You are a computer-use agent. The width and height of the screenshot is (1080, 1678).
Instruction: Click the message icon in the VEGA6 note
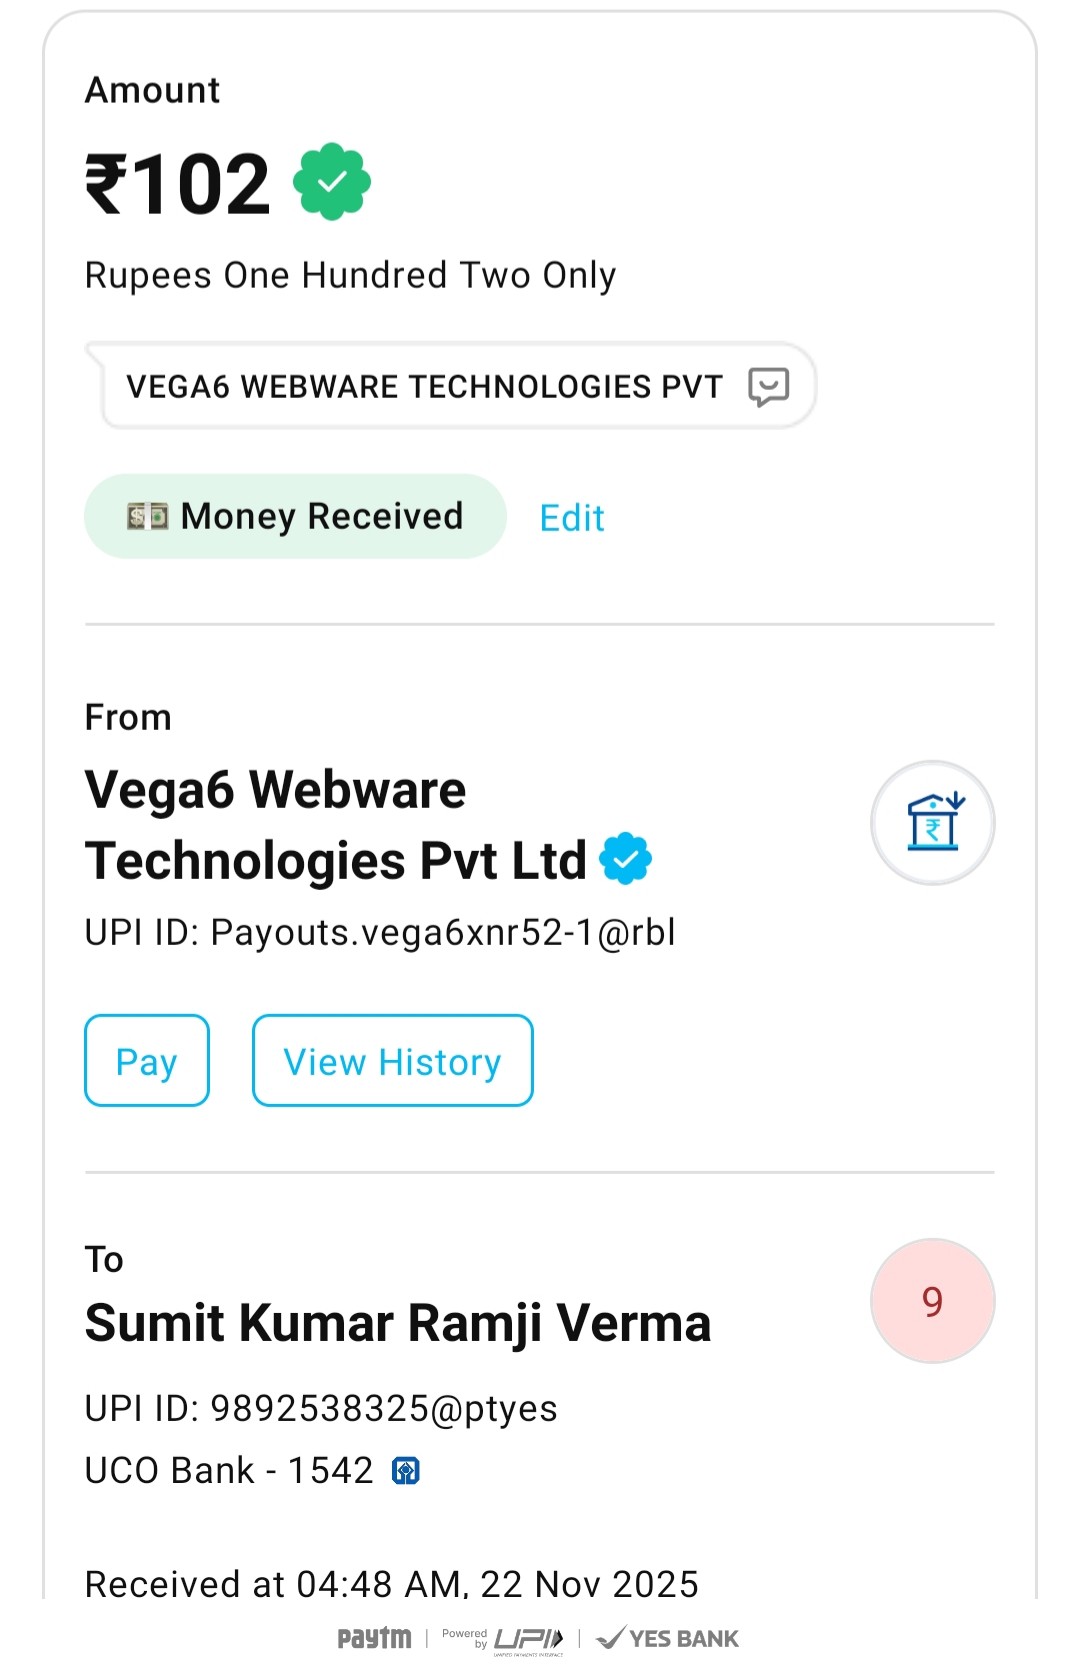point(768,386)
